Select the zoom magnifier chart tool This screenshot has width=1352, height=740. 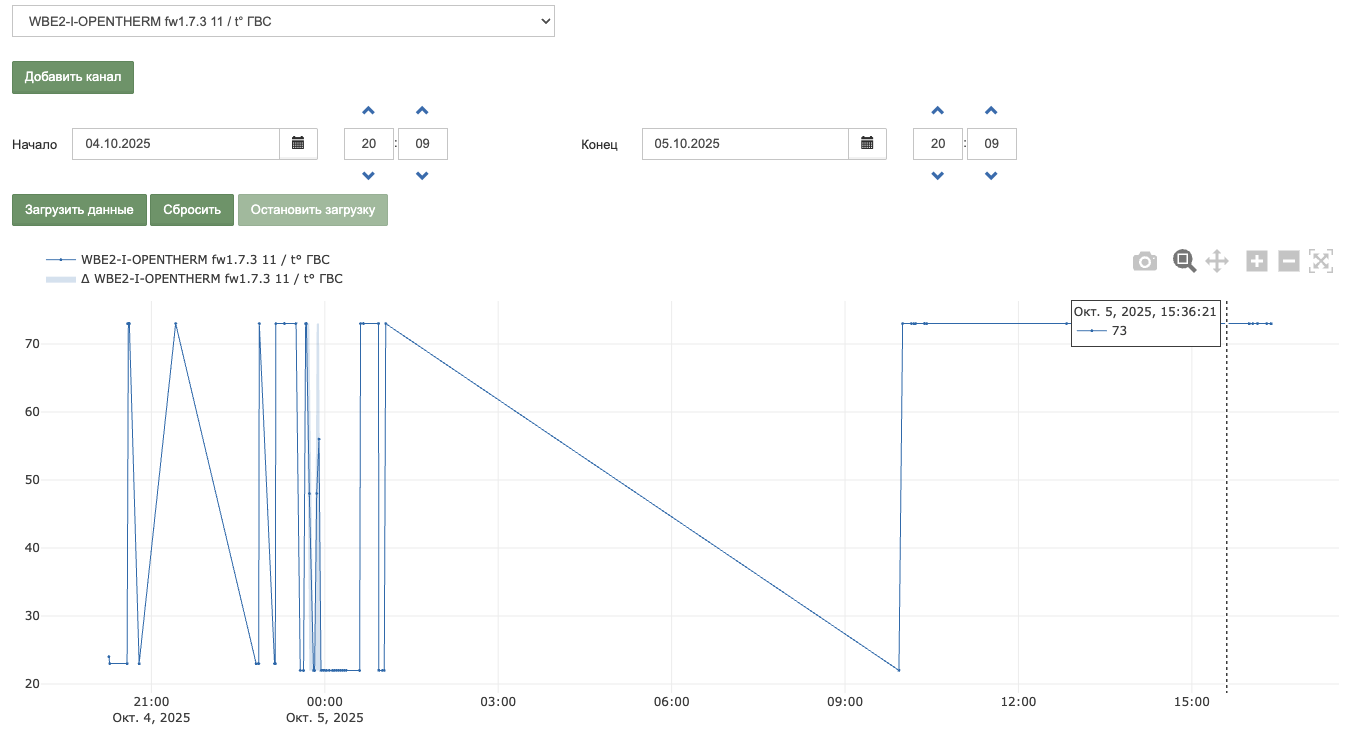[x=1184, y=261]
